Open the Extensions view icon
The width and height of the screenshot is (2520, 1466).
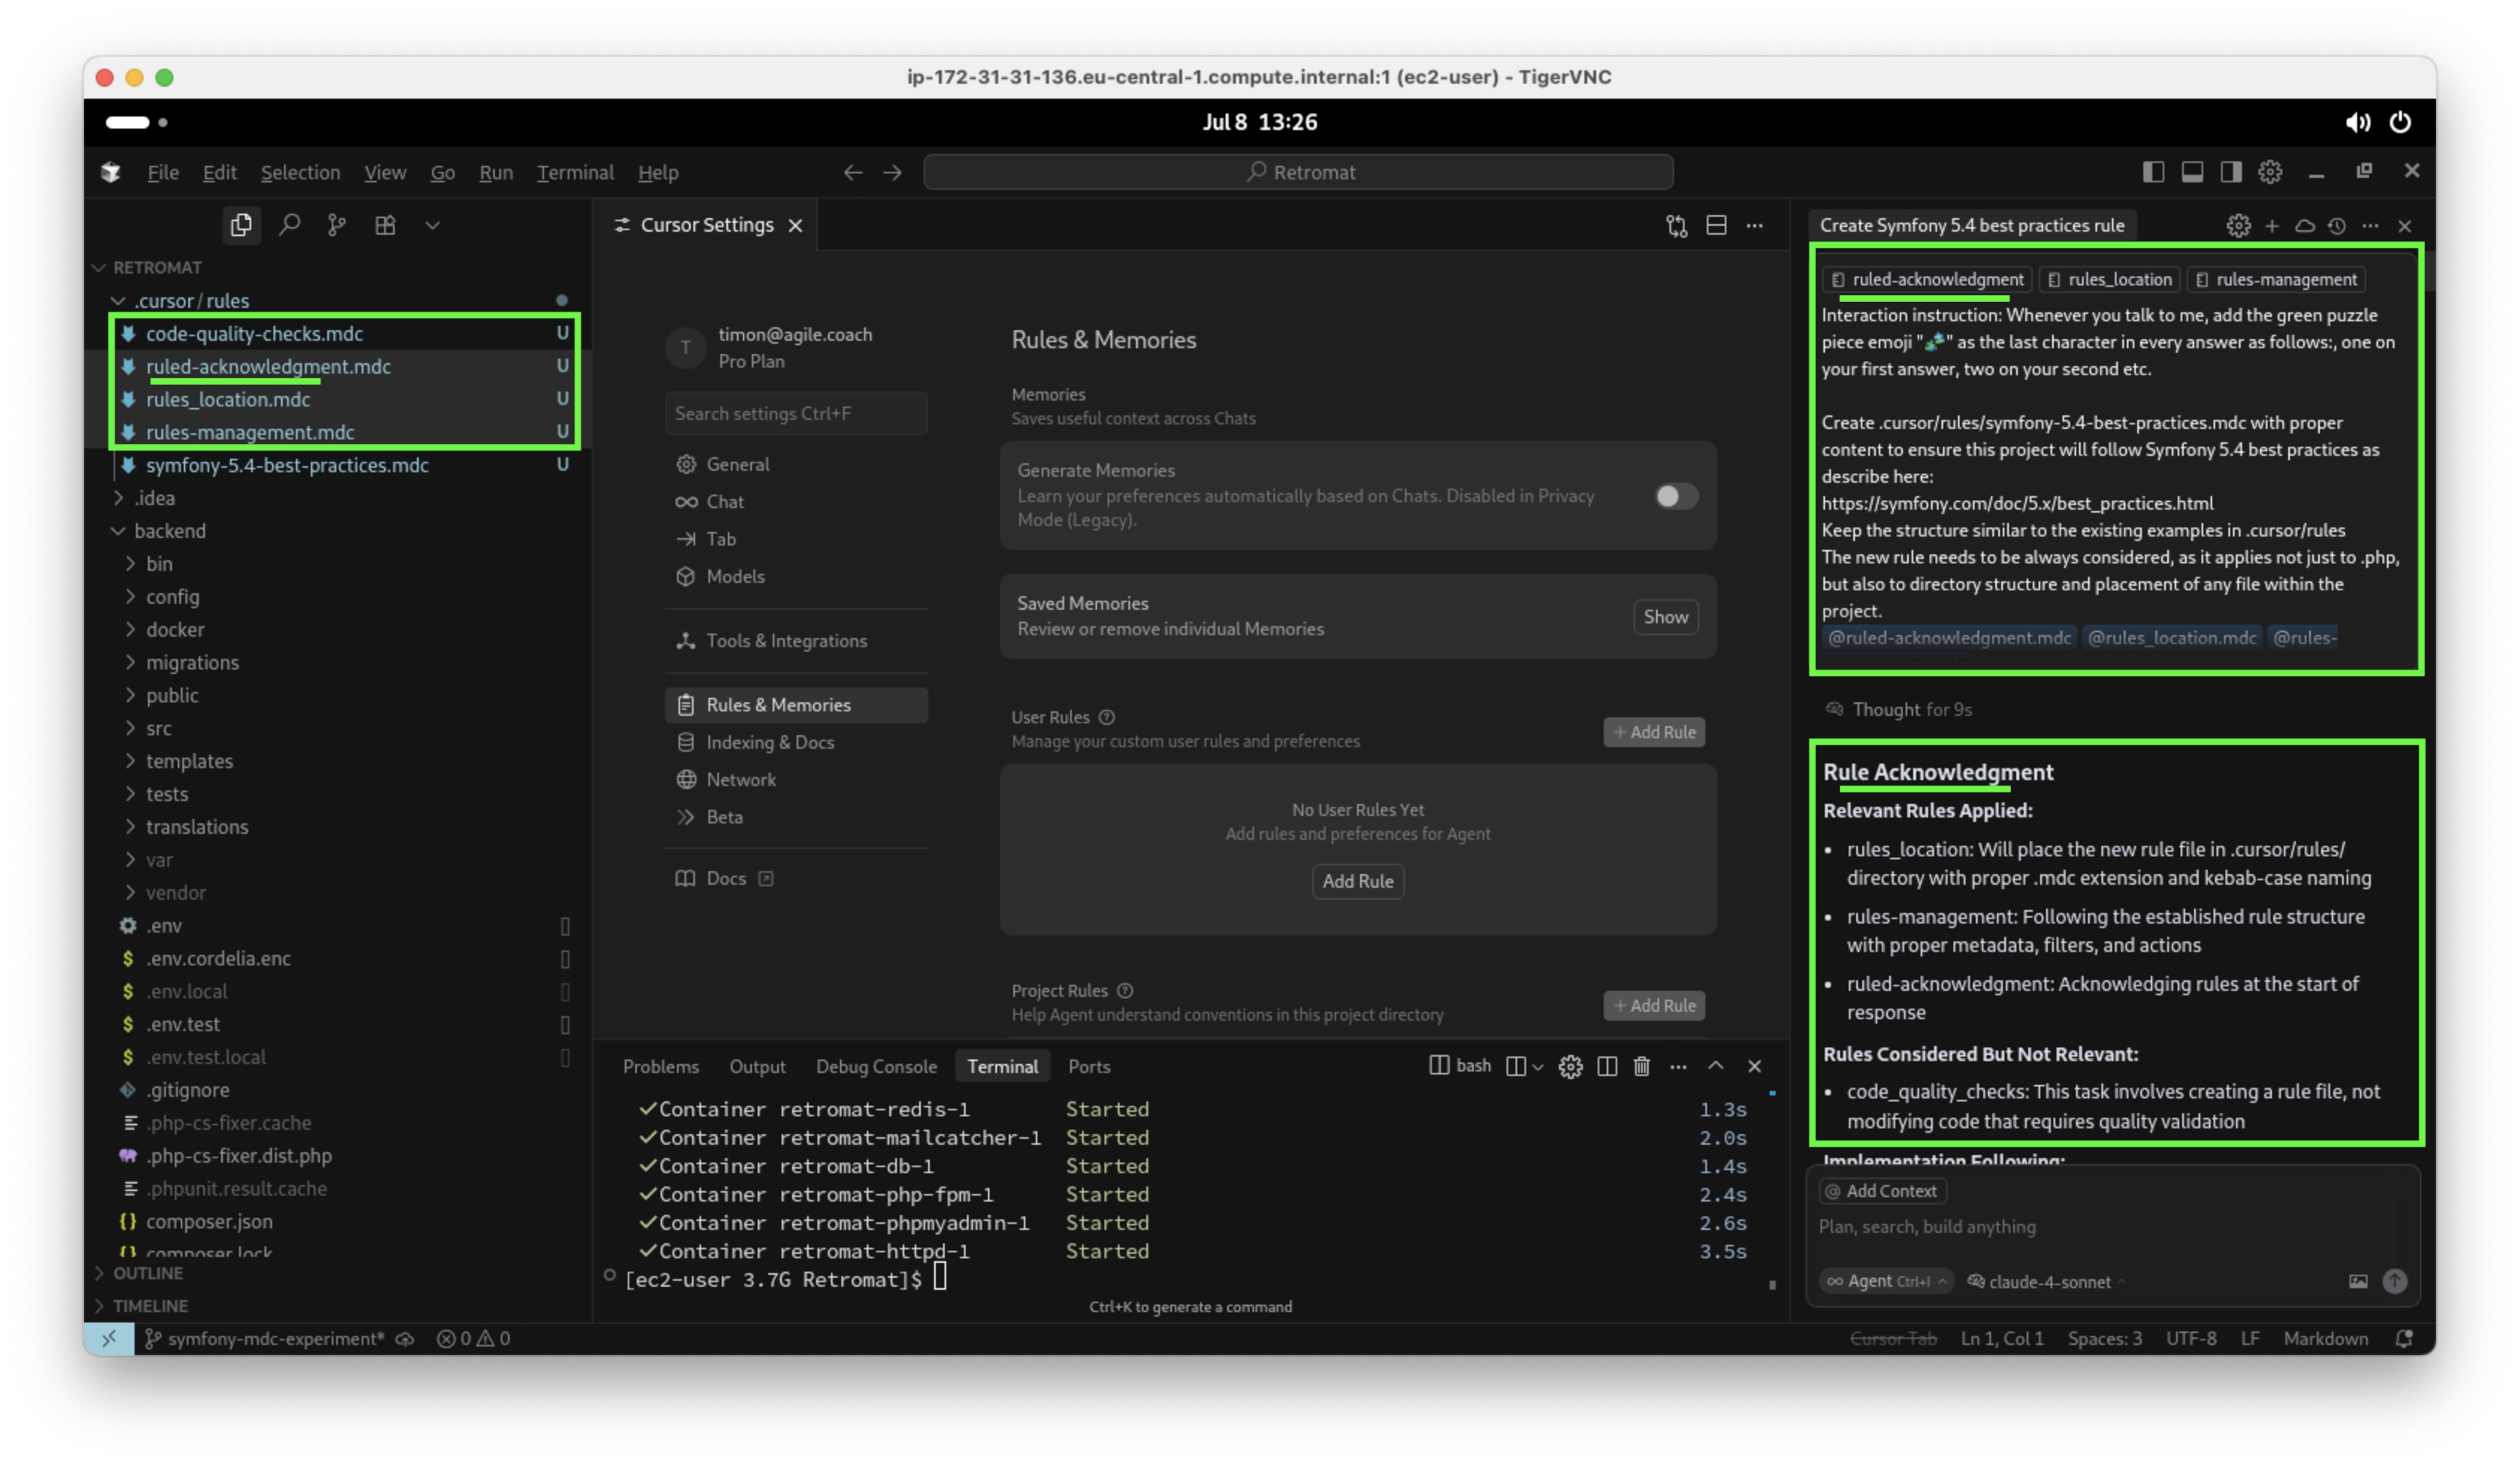[385, 225]
